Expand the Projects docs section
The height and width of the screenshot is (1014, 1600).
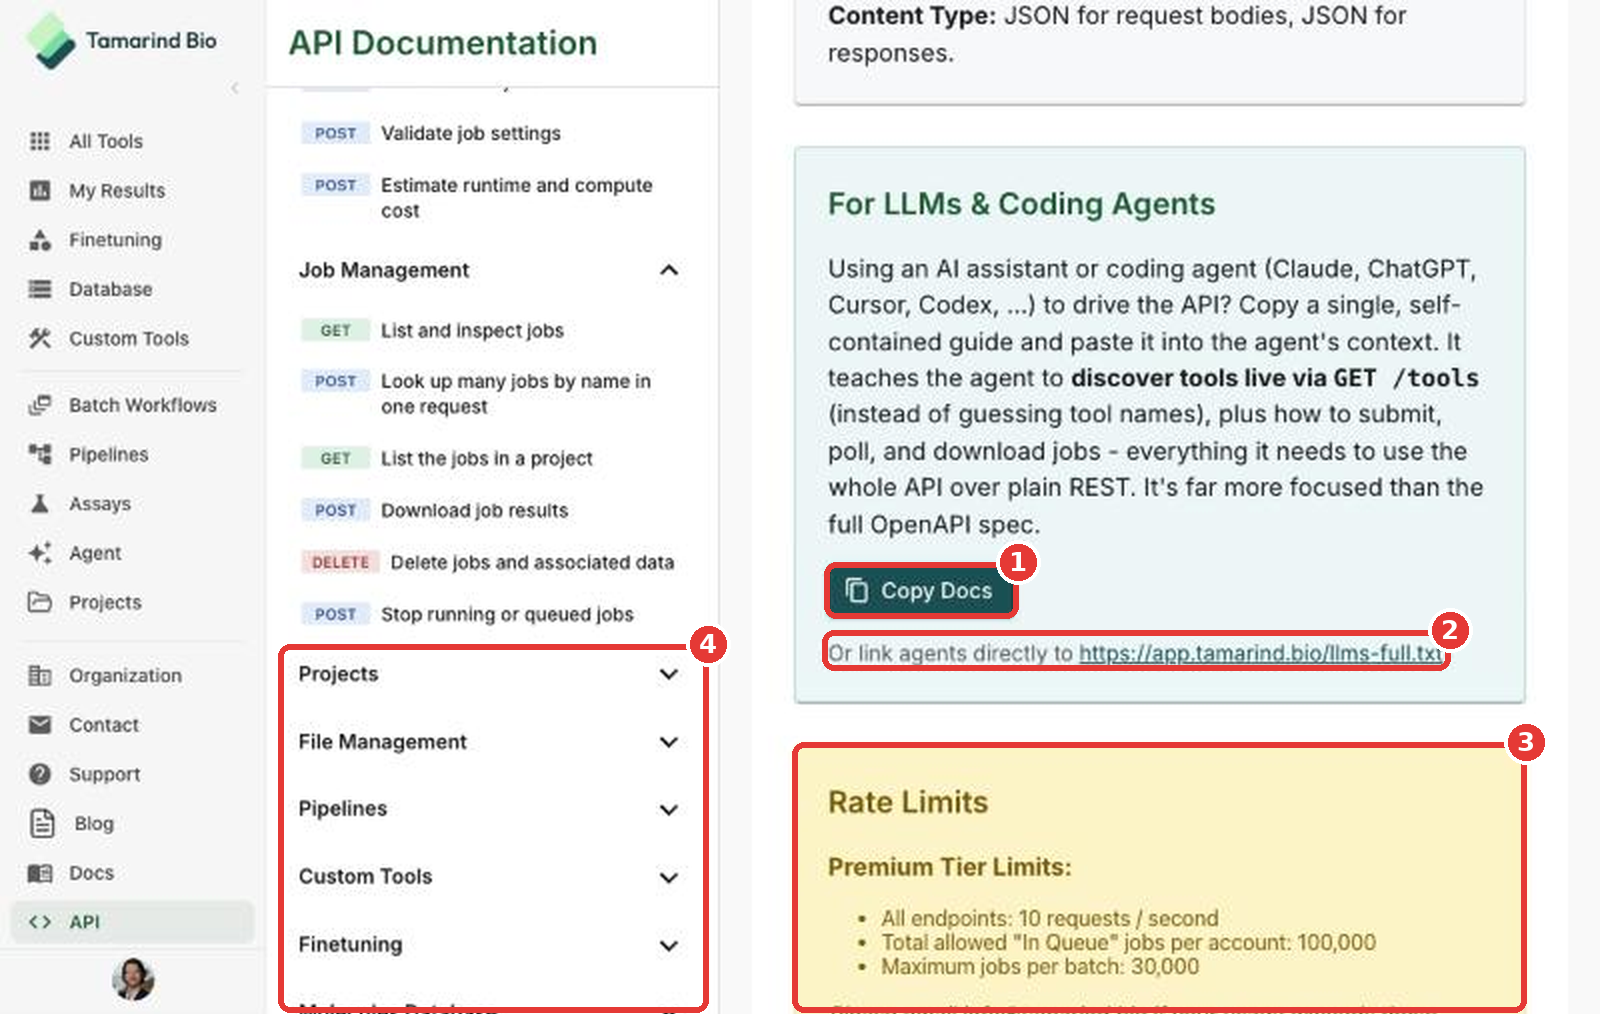pos(669,674)
